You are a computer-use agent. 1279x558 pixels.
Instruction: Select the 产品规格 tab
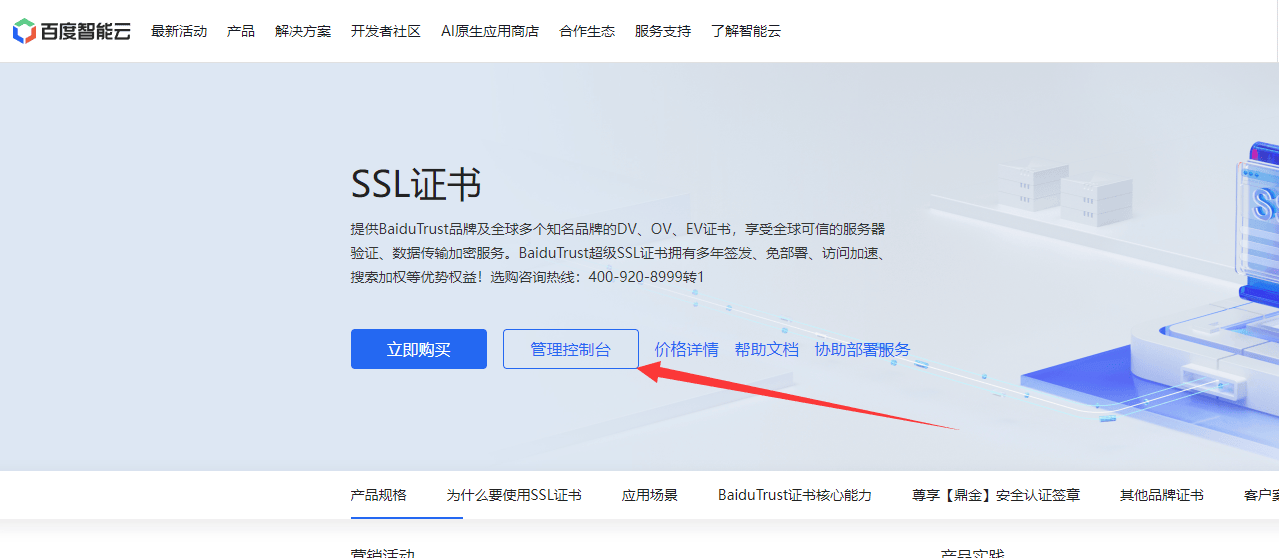(x=379, y=495)
